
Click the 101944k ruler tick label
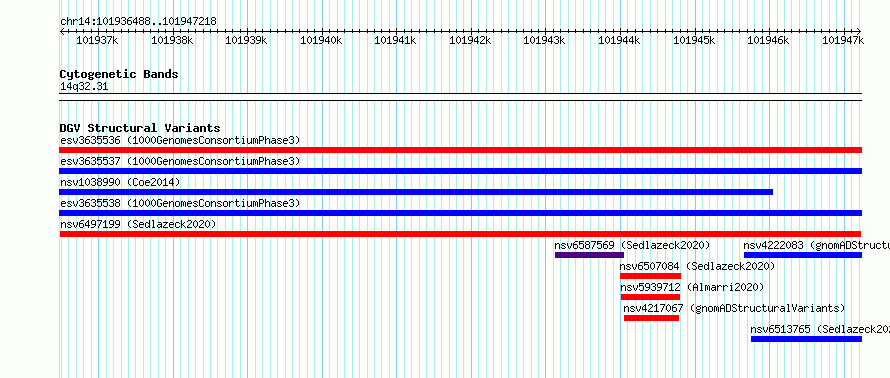[619, 40]
